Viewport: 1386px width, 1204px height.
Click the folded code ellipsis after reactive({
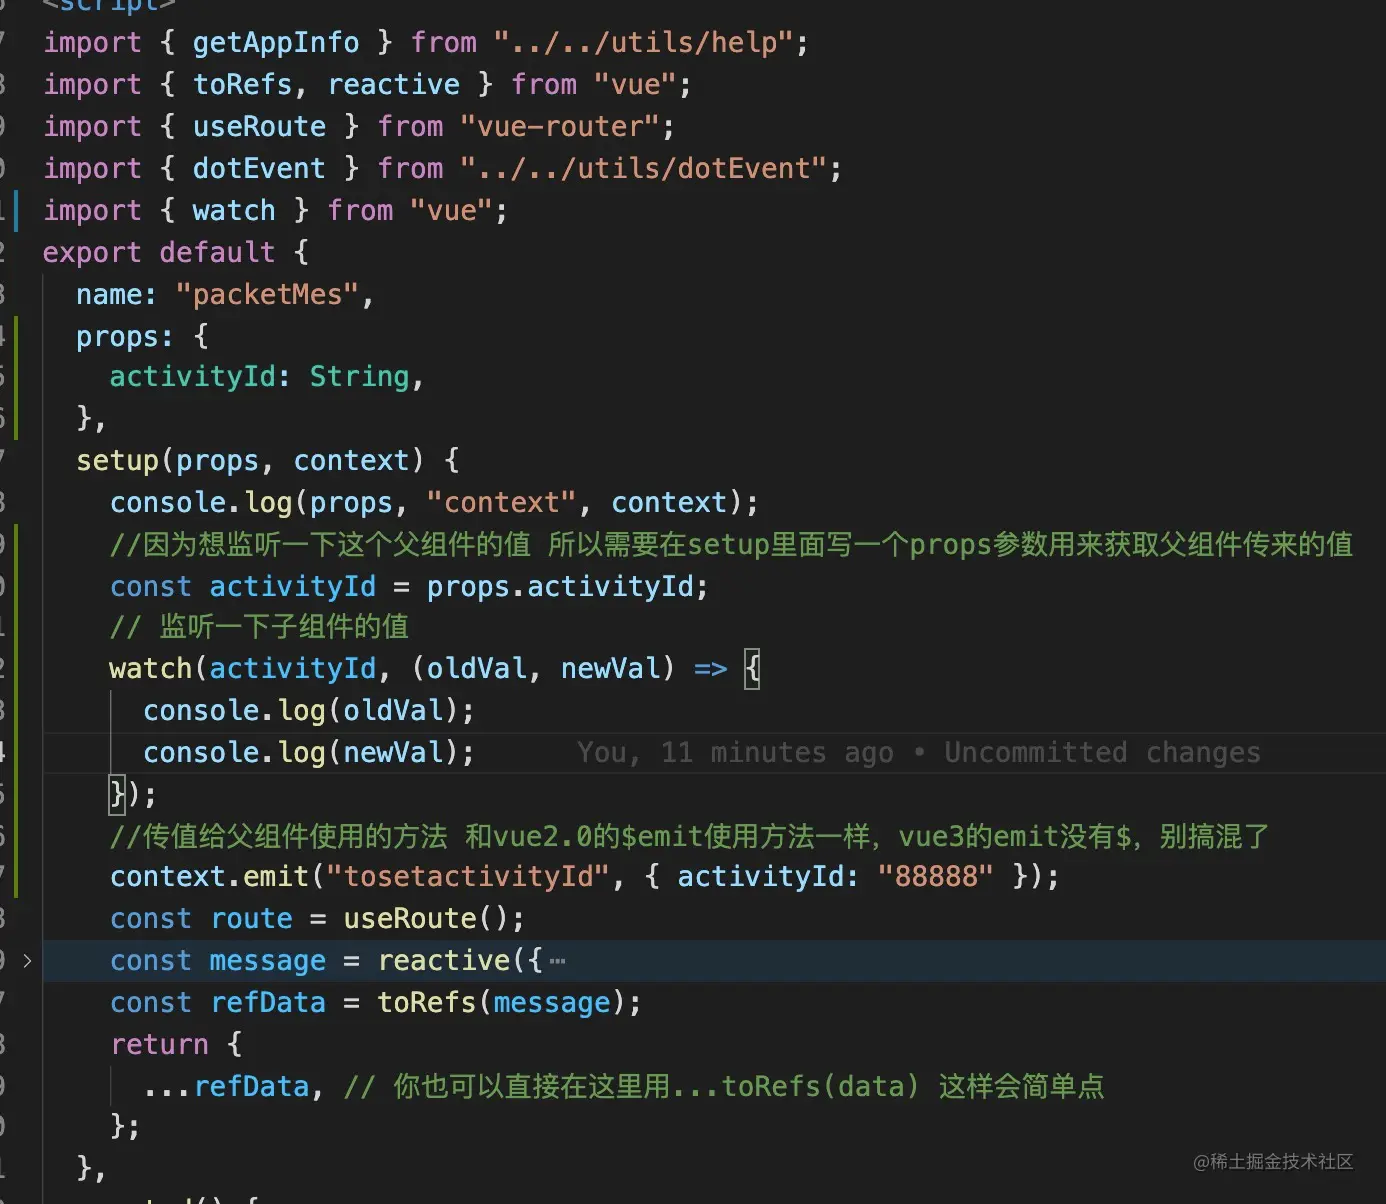click(558, 962)
